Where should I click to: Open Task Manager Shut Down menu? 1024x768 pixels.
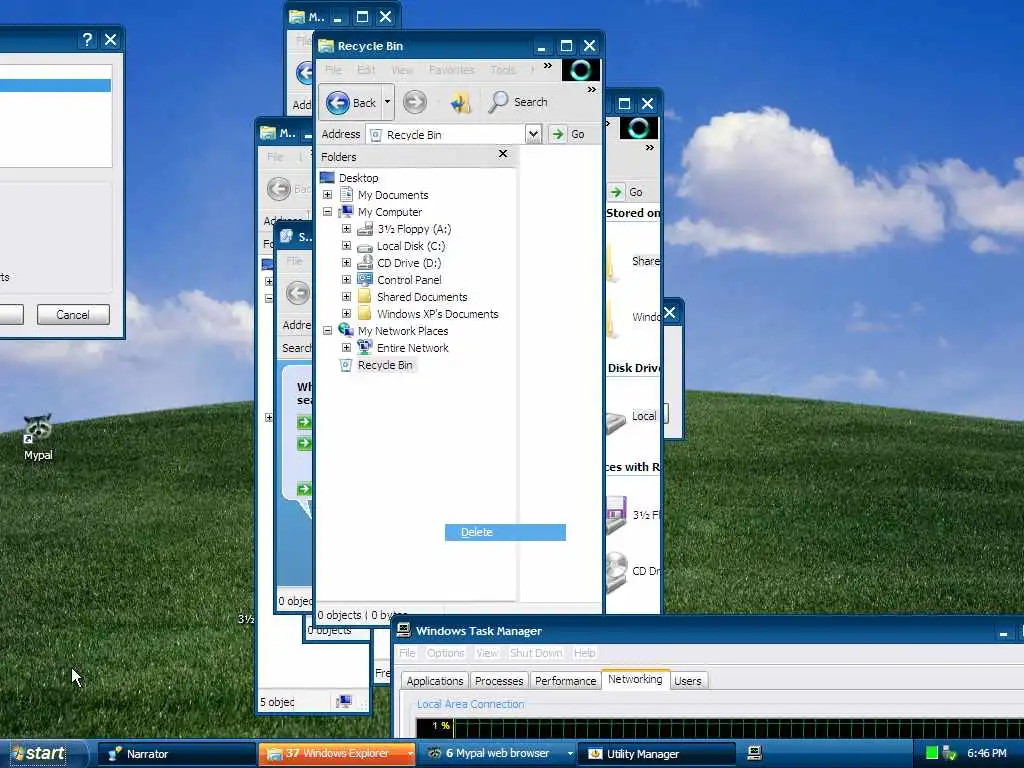click(536, 653)
